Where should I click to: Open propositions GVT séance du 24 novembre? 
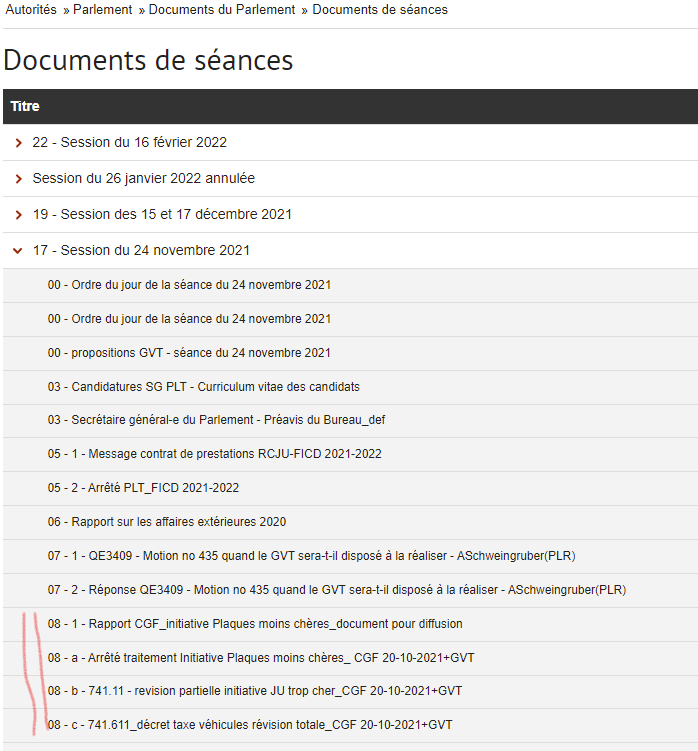(189, 353)
